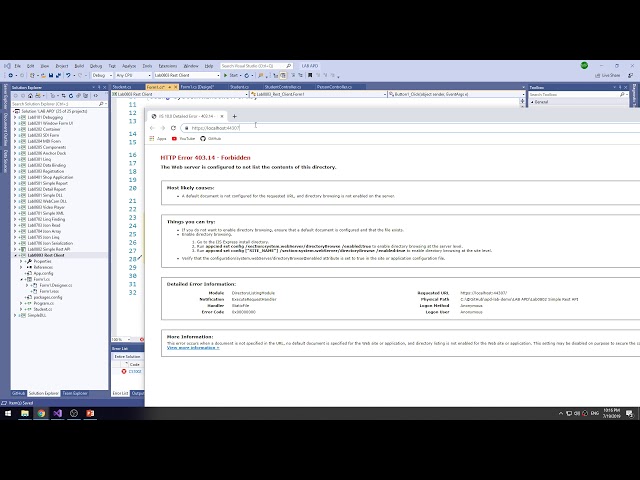Click the Save All toolbar icon
The width and height of the screenshot is (640, 480).
[x=58, y=76]
